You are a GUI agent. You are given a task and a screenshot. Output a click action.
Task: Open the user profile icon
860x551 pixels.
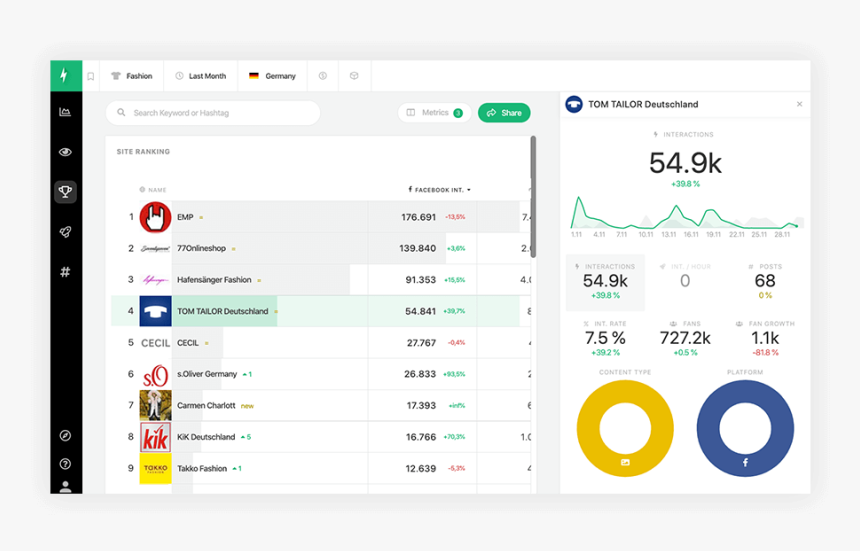click(x=65, y=487)
